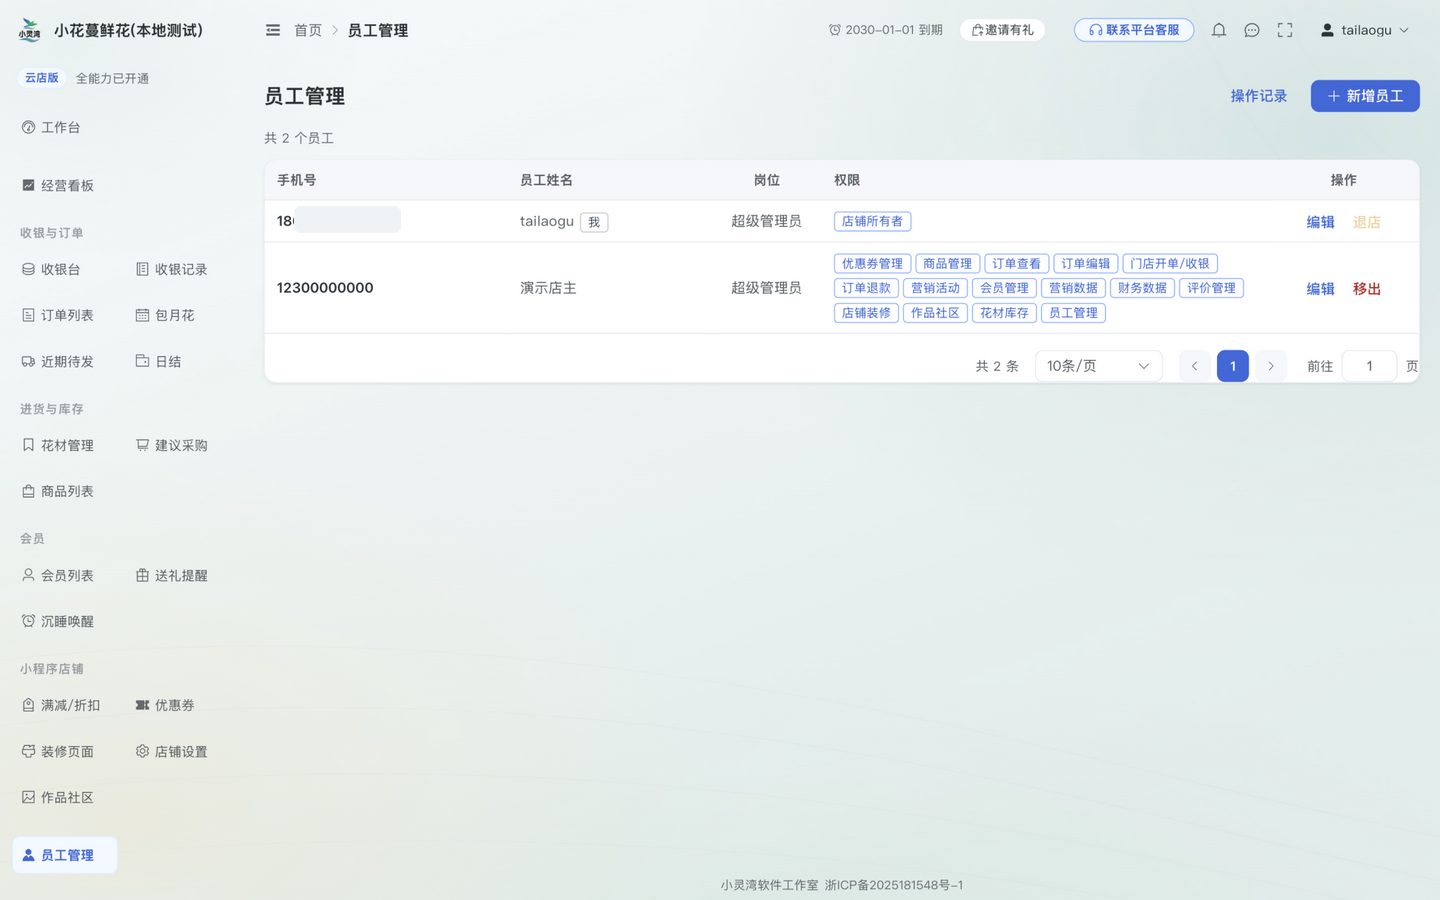Click 邀请有礼 button
1440x900 pixels.
coord(1002,30)
